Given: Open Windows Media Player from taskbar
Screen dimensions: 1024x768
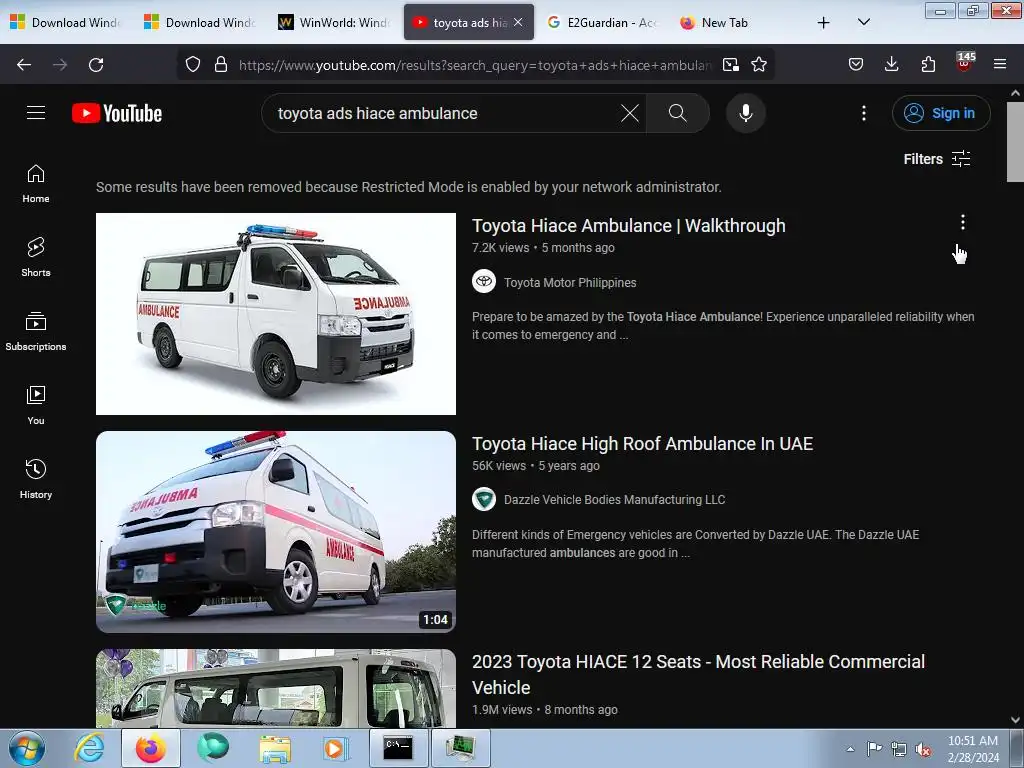Looking at the screenshot, I should (336, 748).
